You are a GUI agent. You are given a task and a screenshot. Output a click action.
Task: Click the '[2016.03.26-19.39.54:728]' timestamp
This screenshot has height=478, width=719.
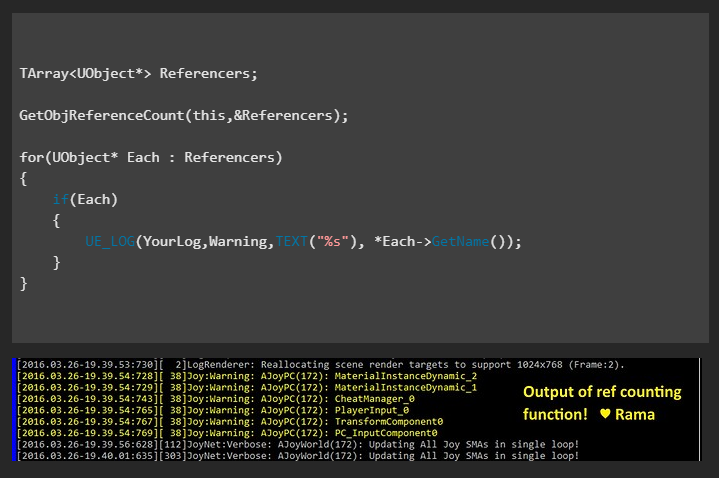(87, 376)
